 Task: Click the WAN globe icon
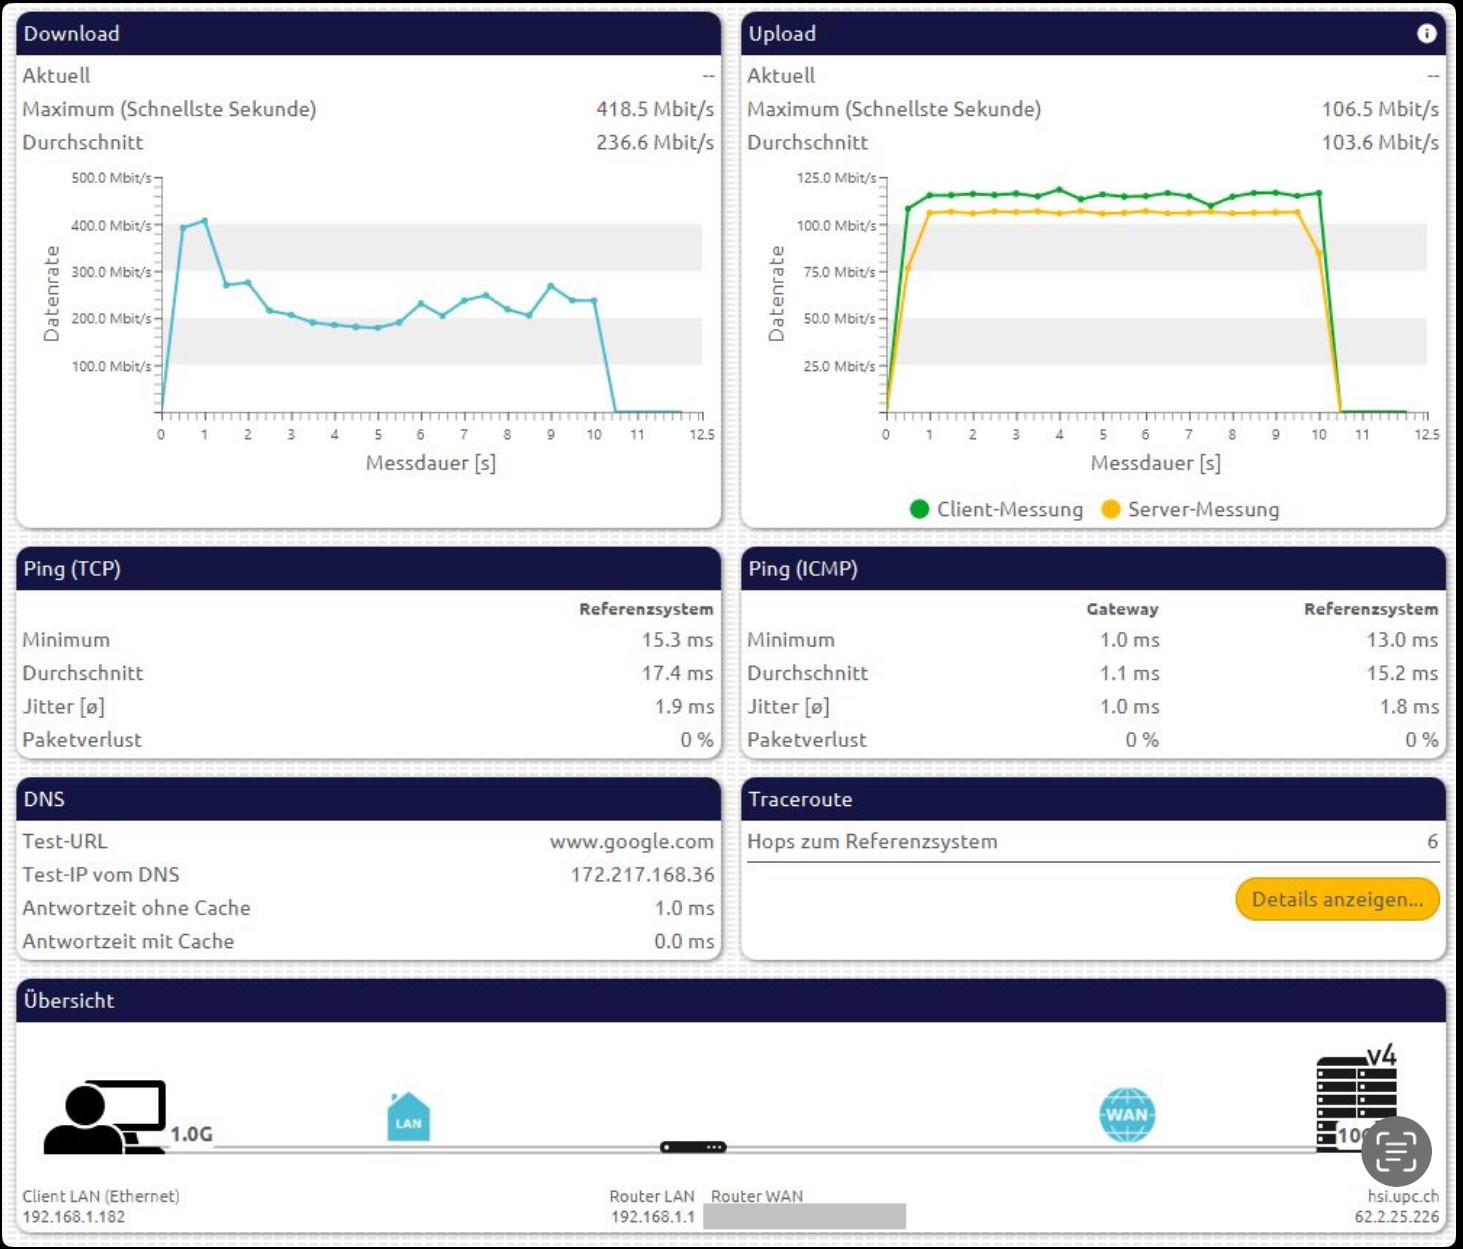click(x=1127, y=1115)
